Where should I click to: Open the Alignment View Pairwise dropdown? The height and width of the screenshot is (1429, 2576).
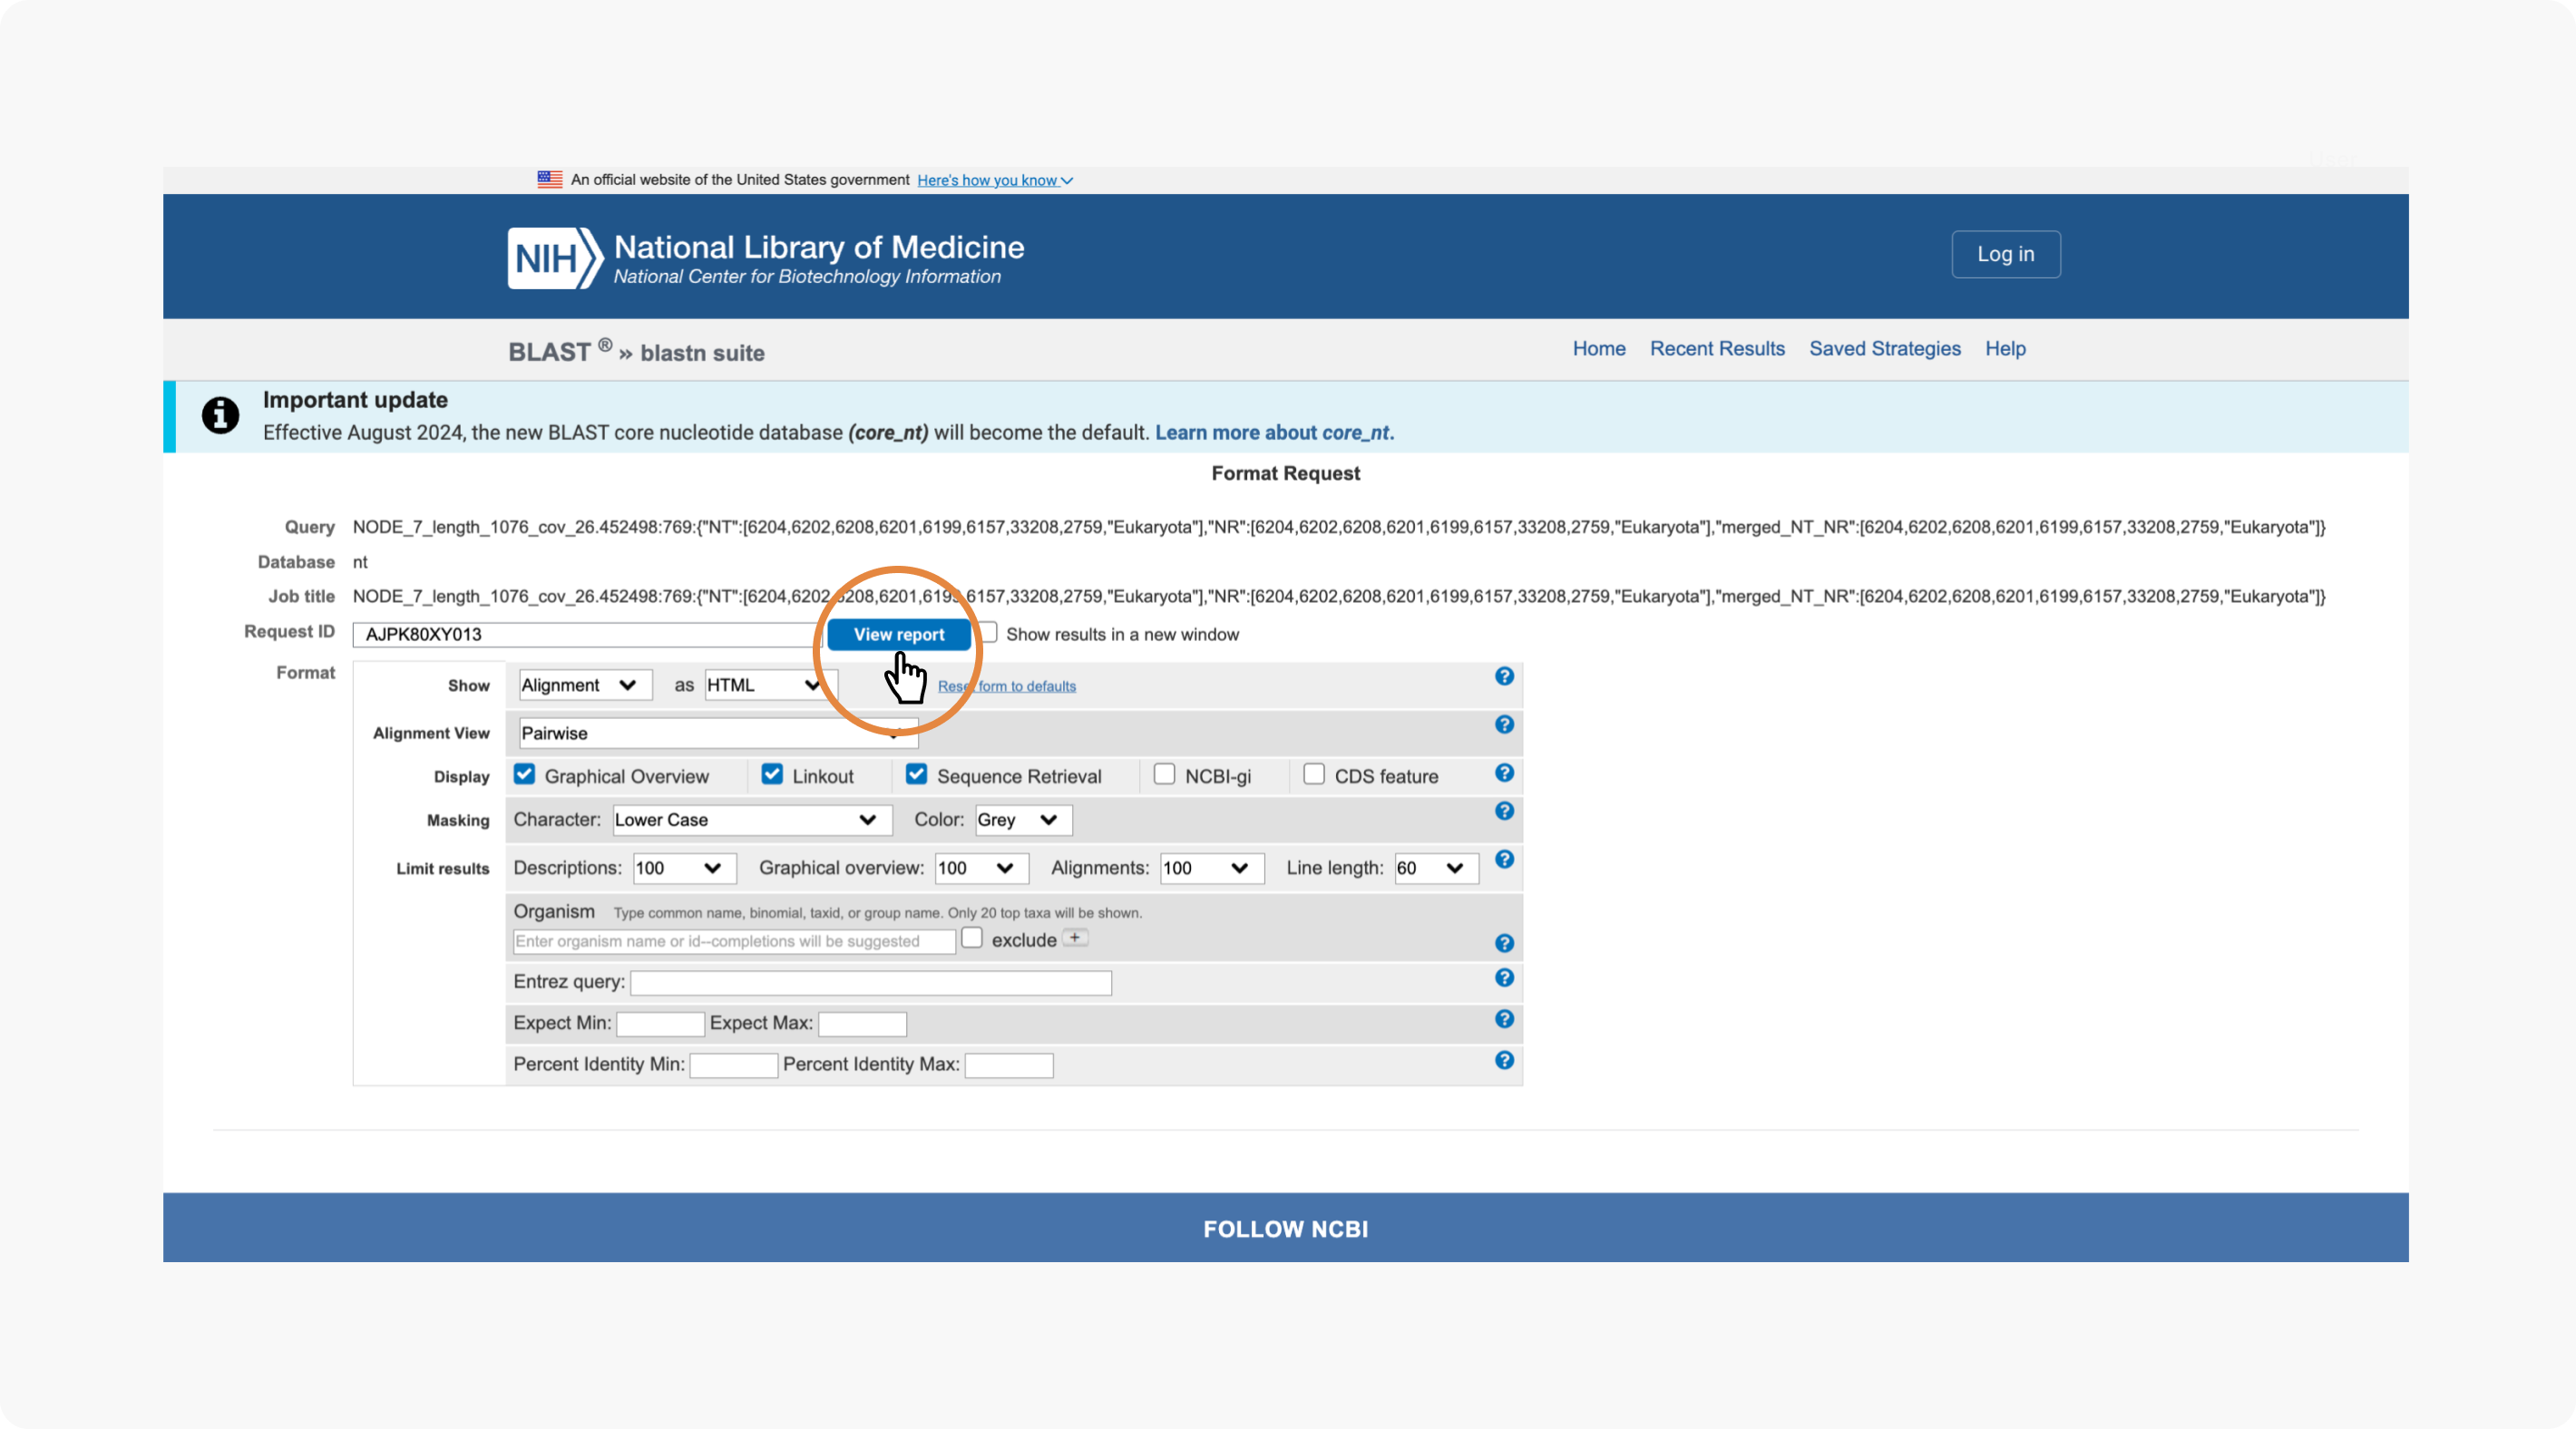(x=718, y=733)
